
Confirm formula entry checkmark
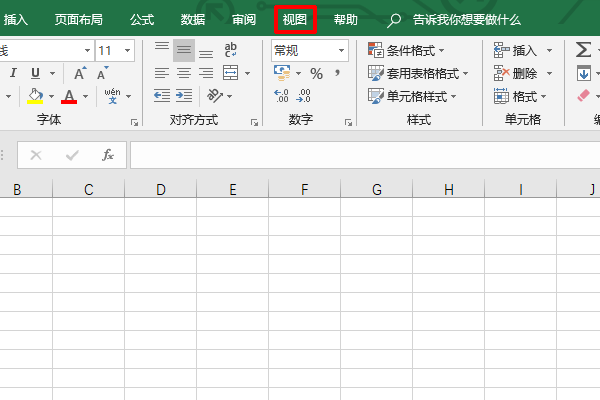pyautogui.click(x=72, y=155)
